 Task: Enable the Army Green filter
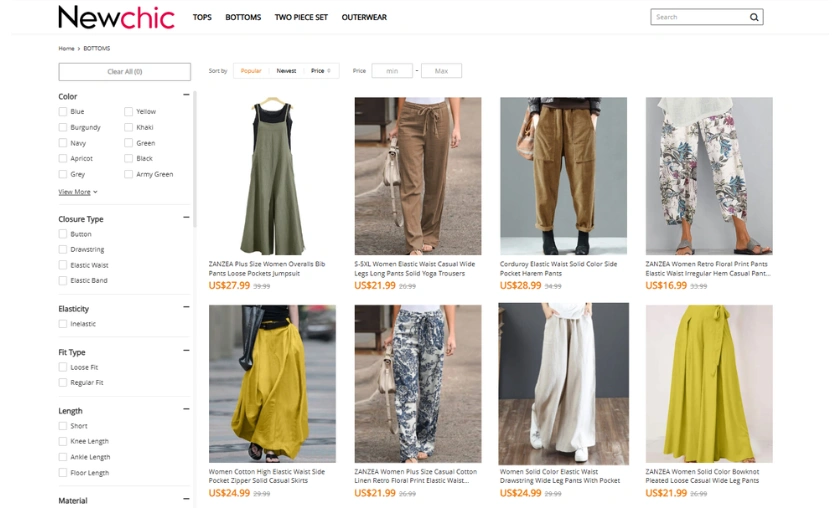tap(128, 174)
